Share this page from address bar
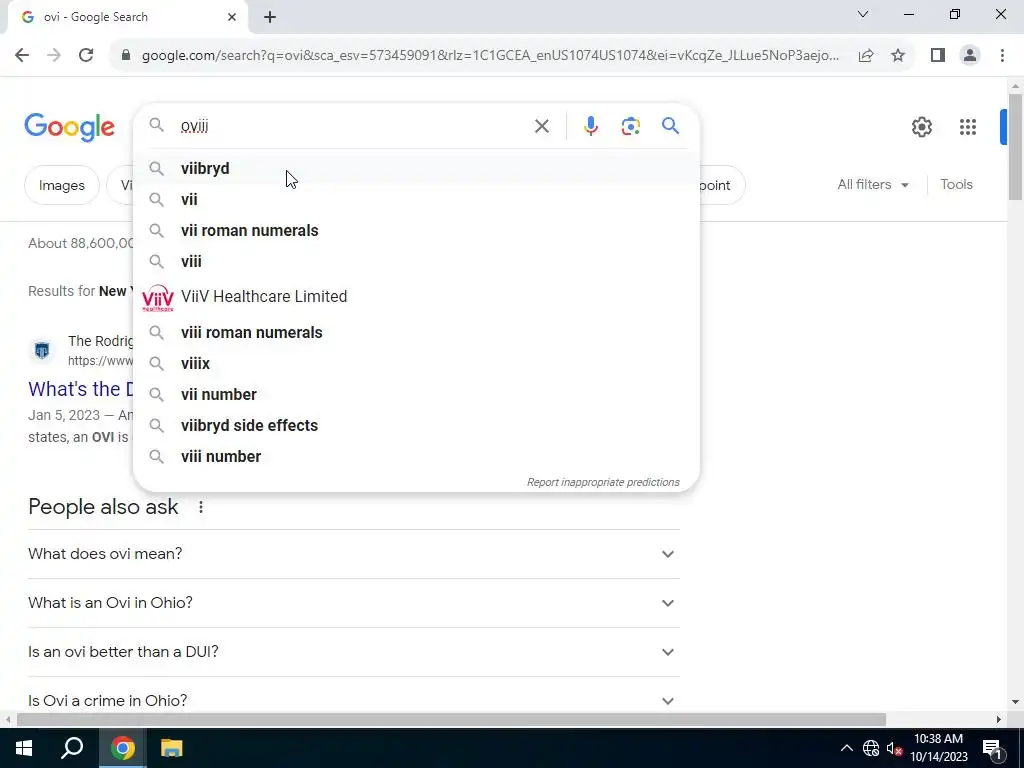 pos(866,56)
